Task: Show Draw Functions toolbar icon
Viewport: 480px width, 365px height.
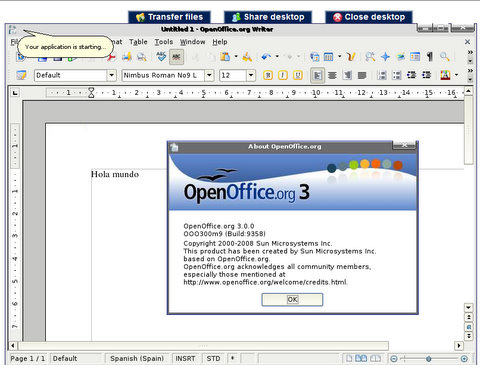Action: tap(351, 57)
